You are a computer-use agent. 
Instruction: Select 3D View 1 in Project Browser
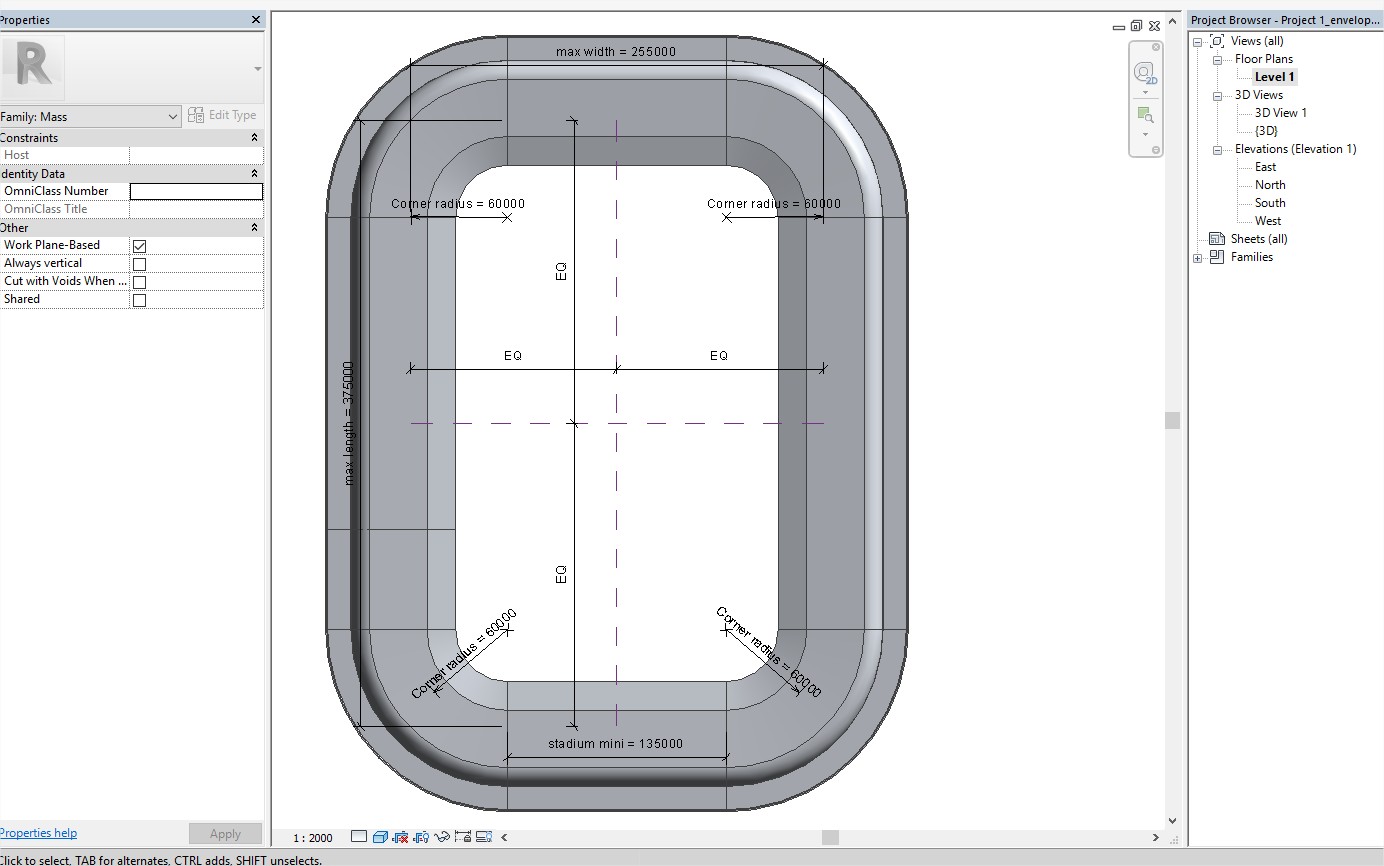pos(1280,113)
